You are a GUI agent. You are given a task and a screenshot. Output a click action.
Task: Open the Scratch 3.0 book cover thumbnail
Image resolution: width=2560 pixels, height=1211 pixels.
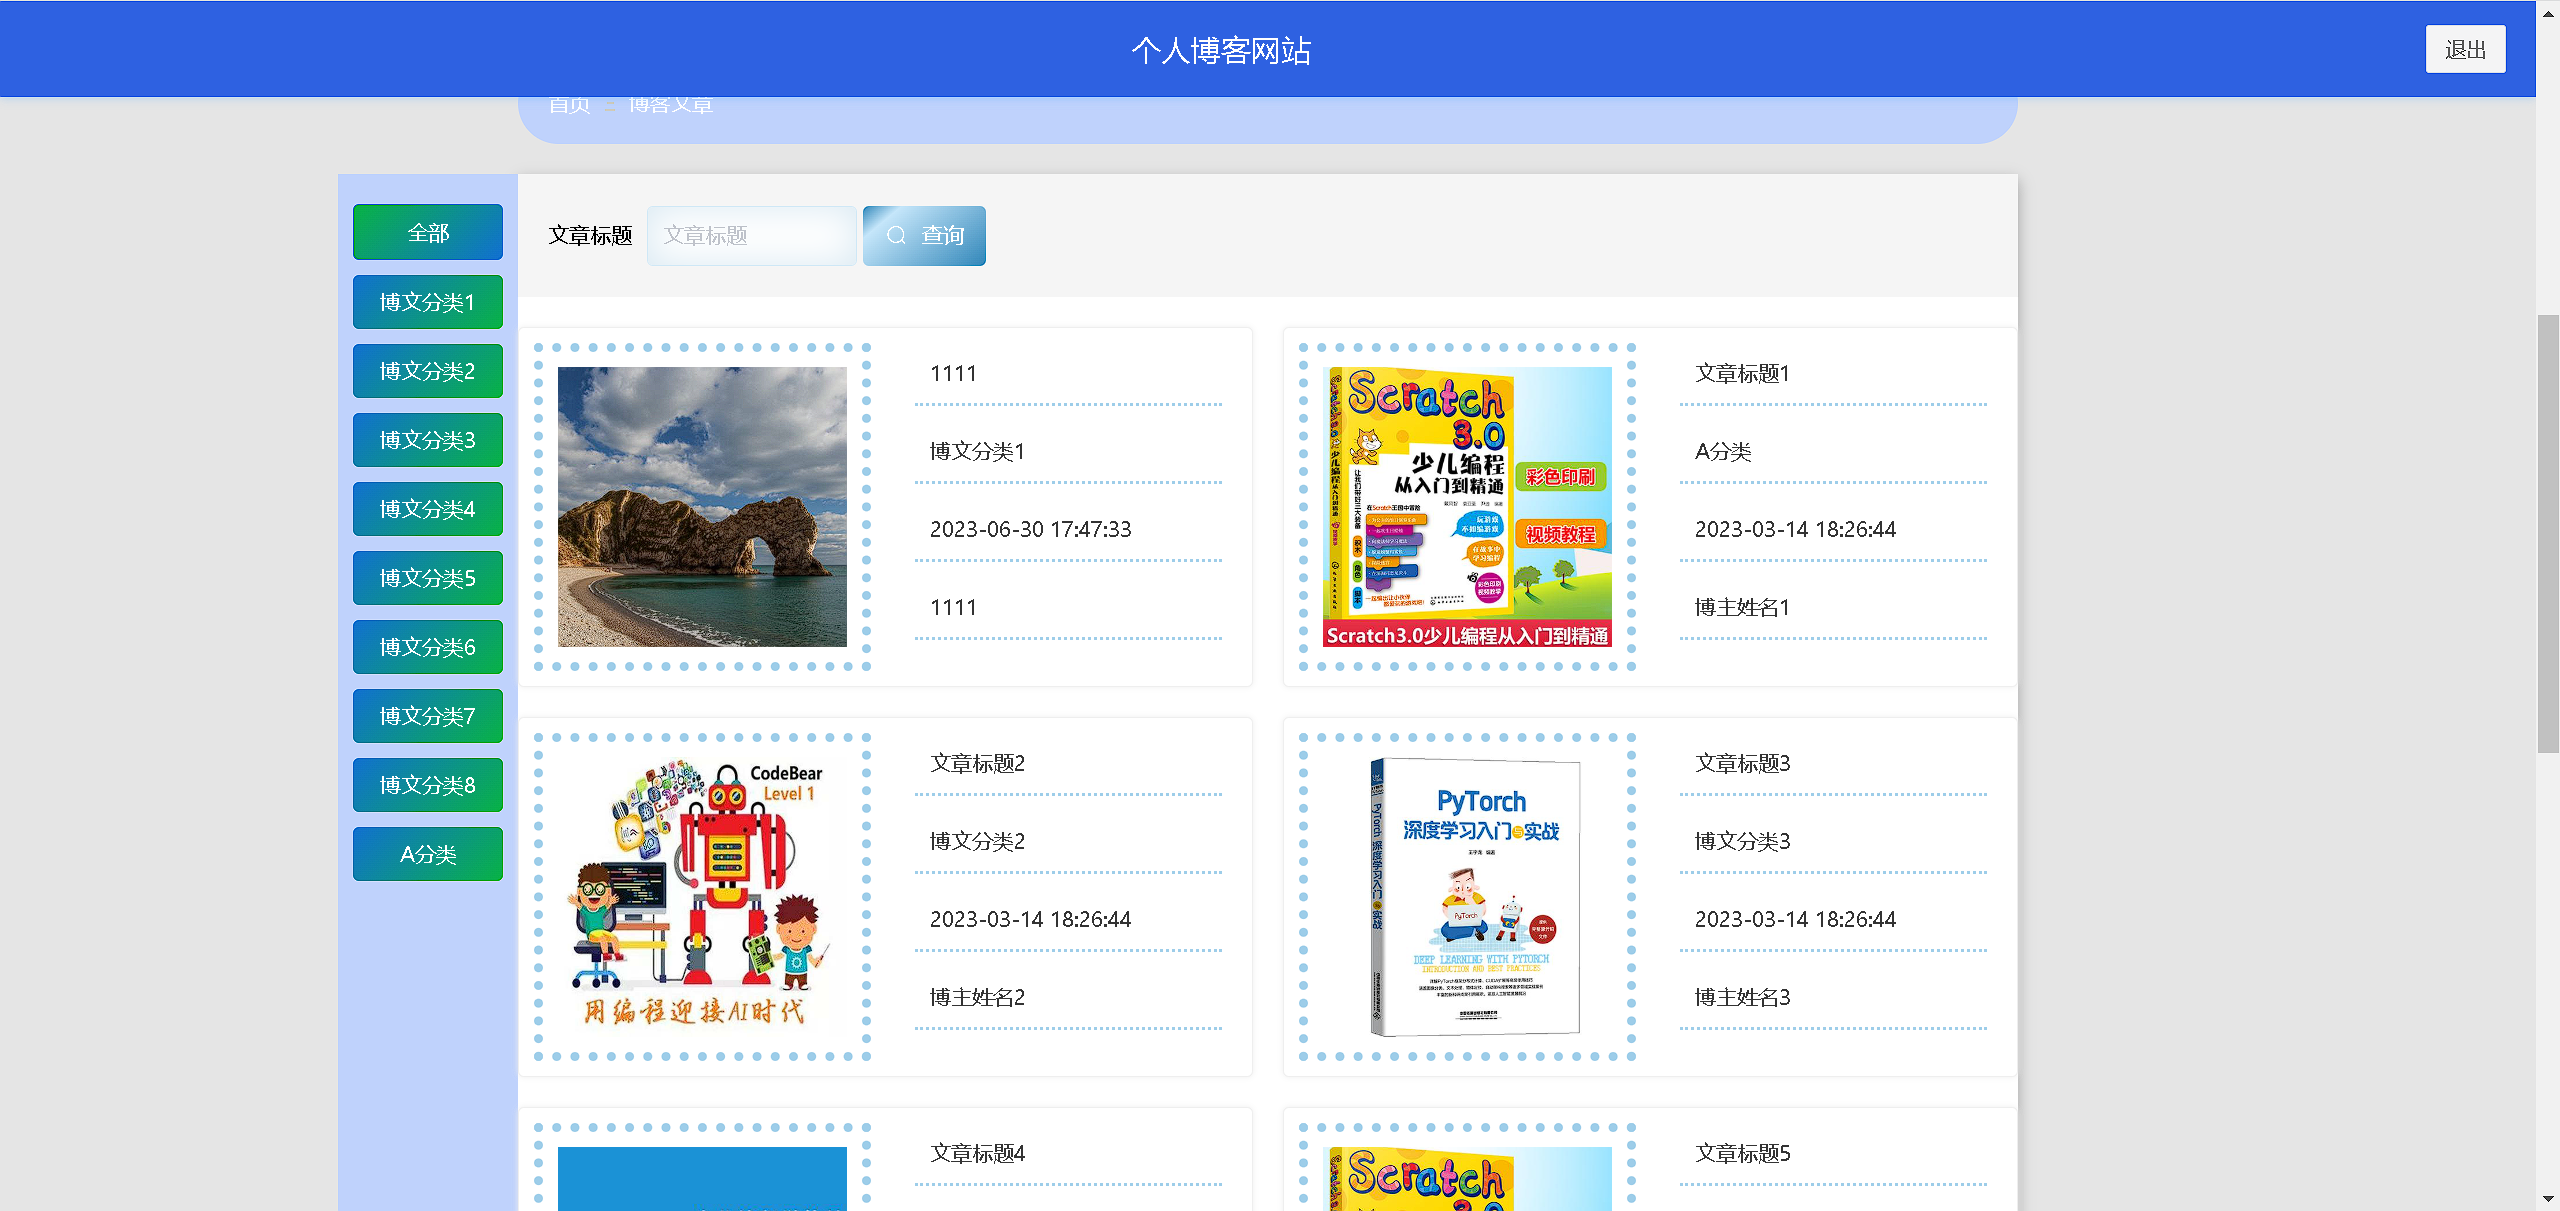[1466, 506]
